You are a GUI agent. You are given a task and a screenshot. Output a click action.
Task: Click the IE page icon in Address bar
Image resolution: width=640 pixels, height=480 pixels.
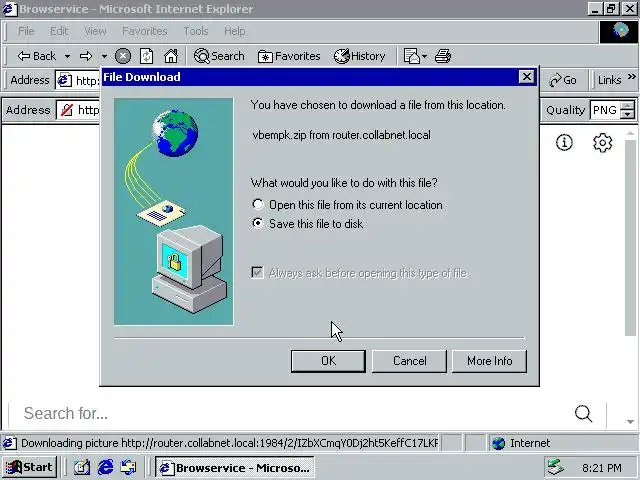coord(64,80)
